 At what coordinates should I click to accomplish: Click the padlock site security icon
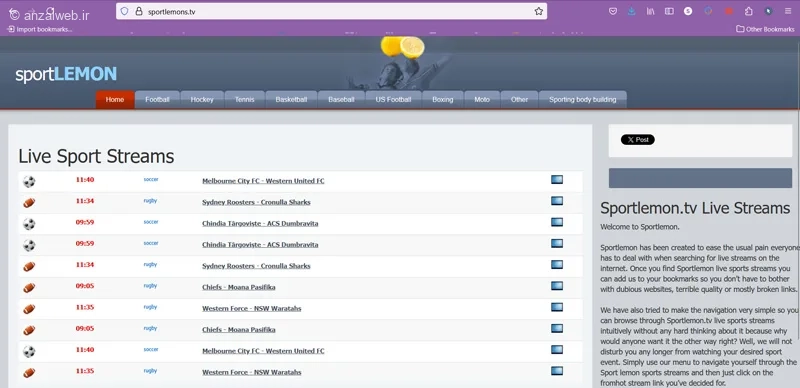pyautogui.click(x=138, y=11)
